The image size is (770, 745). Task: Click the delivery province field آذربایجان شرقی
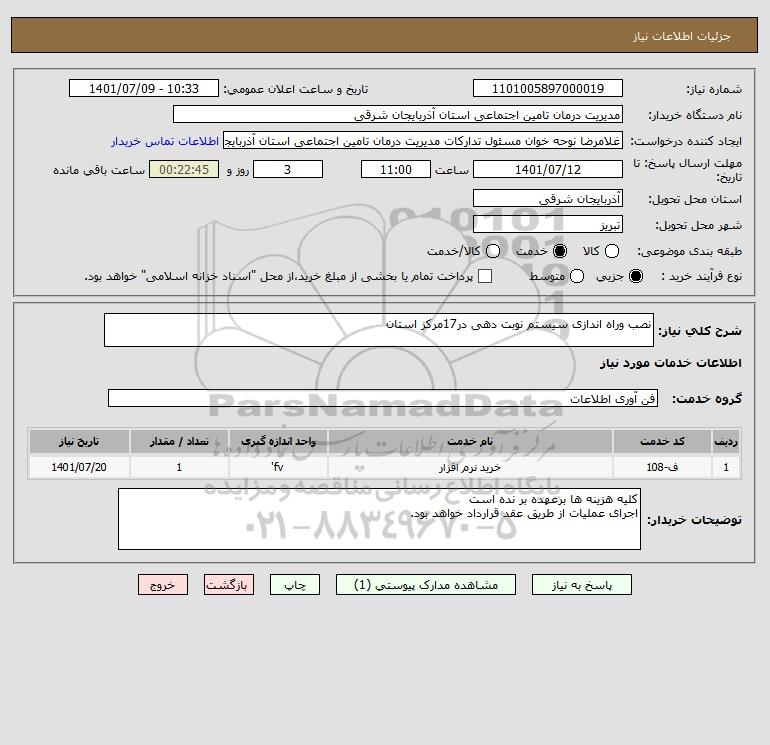pos(548,198)
